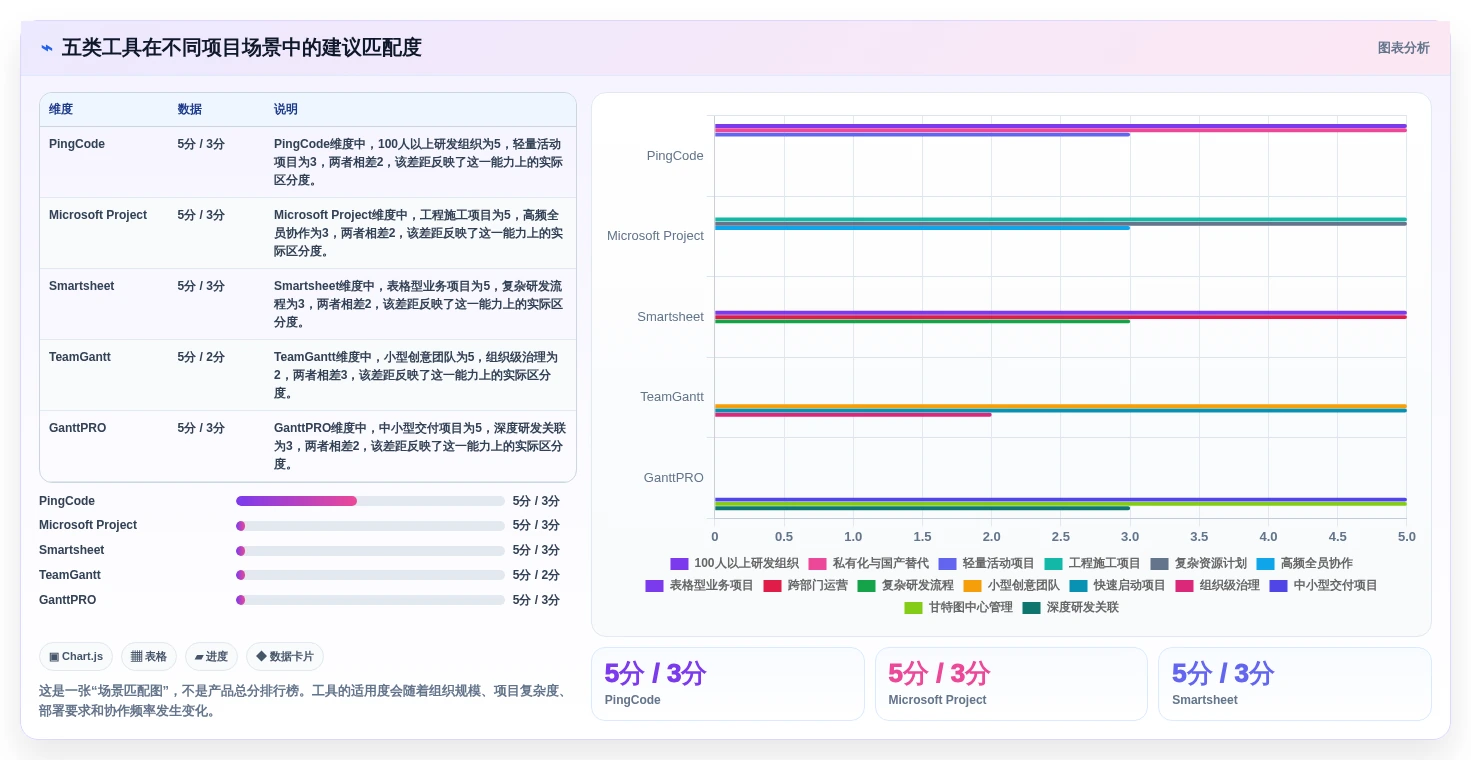This screenshot has width=1471, height=760.
Task: Select the TeamGantt table row name
Action: 80,357
